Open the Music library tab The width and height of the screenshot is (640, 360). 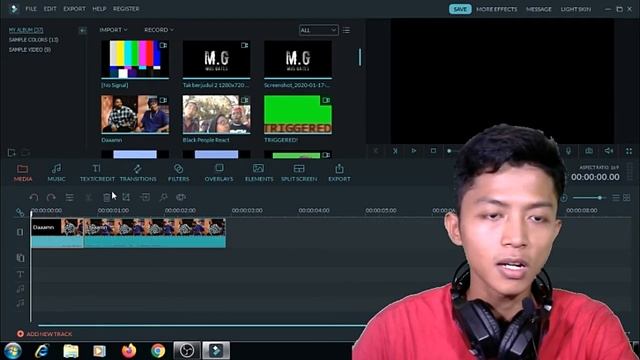pos(56,173)
